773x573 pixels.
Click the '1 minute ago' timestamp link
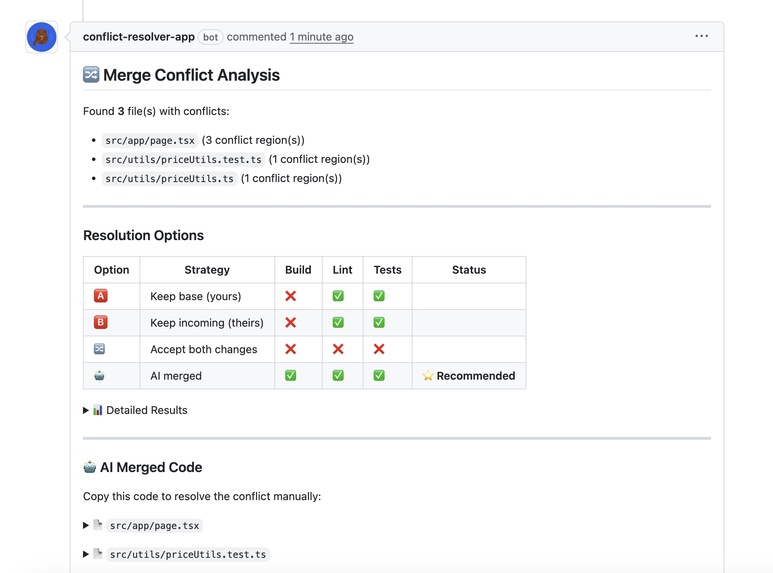(321, 37)
